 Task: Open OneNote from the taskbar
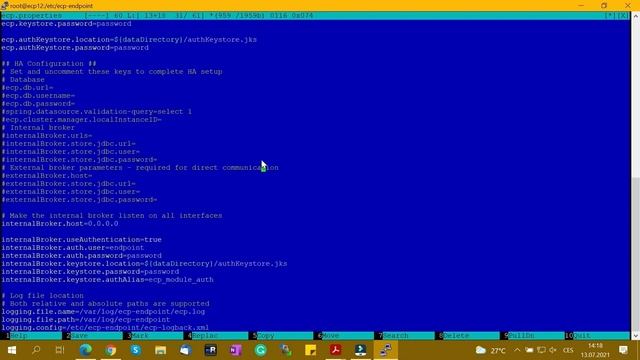pyautogui.click(x=236, y=350)
